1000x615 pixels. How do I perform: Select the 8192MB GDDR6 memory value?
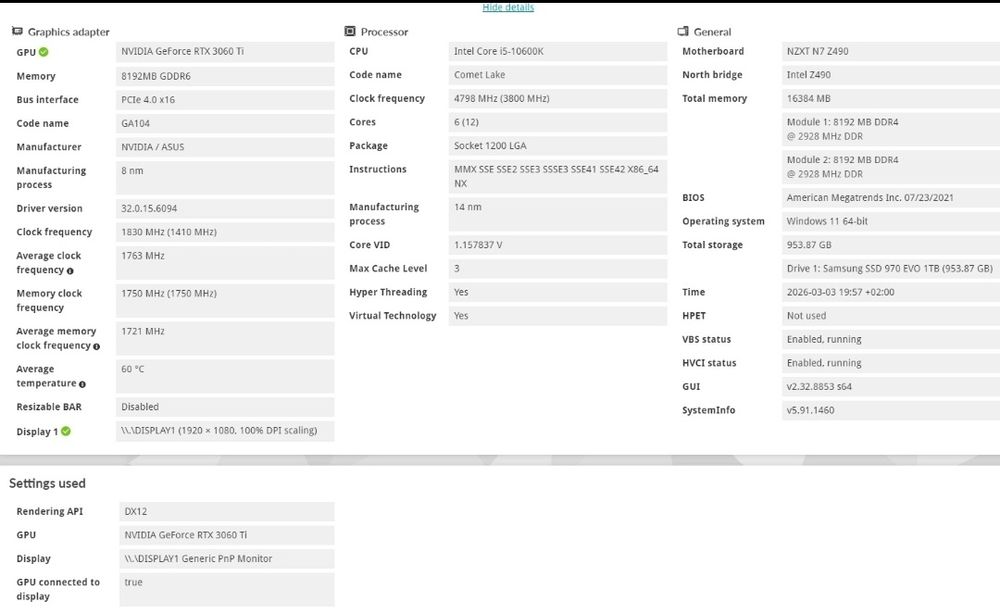(x=225, y=76)
